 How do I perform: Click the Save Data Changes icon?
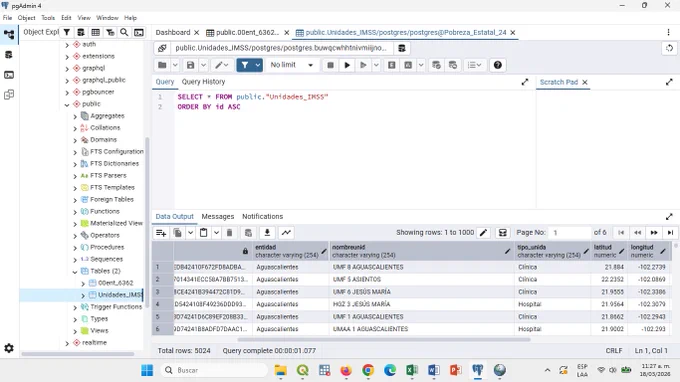pos(248,233)
